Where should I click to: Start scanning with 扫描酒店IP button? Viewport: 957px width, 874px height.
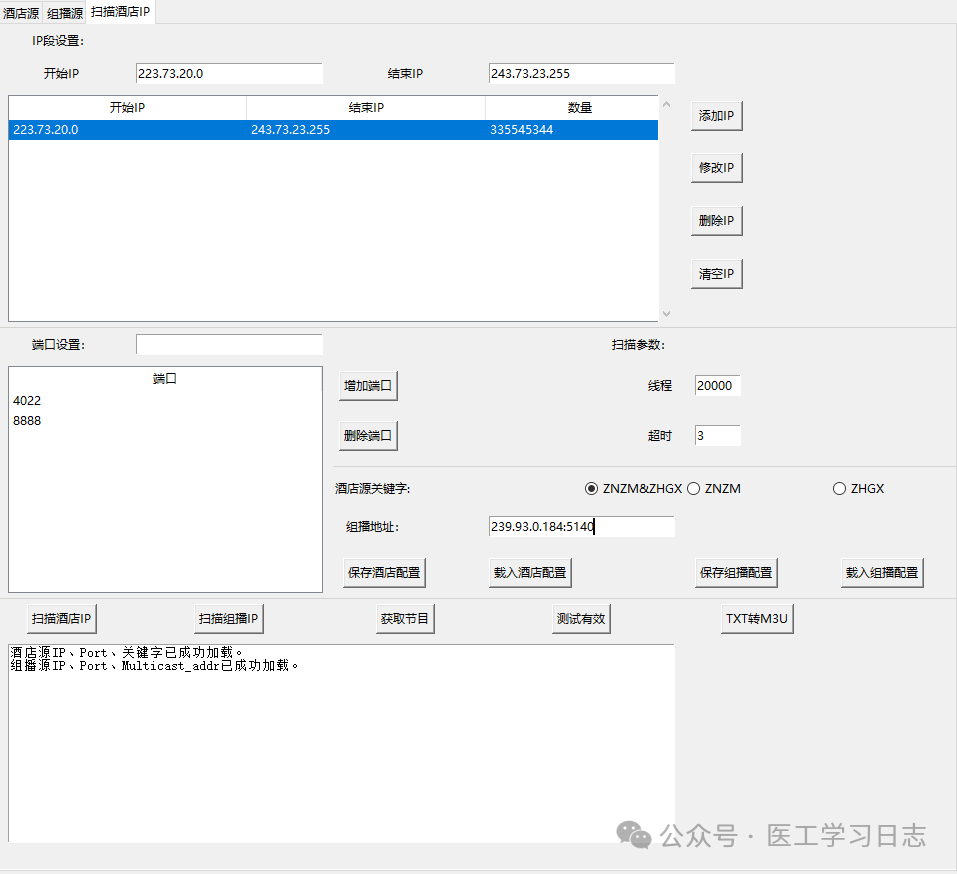tap(62, 619)
